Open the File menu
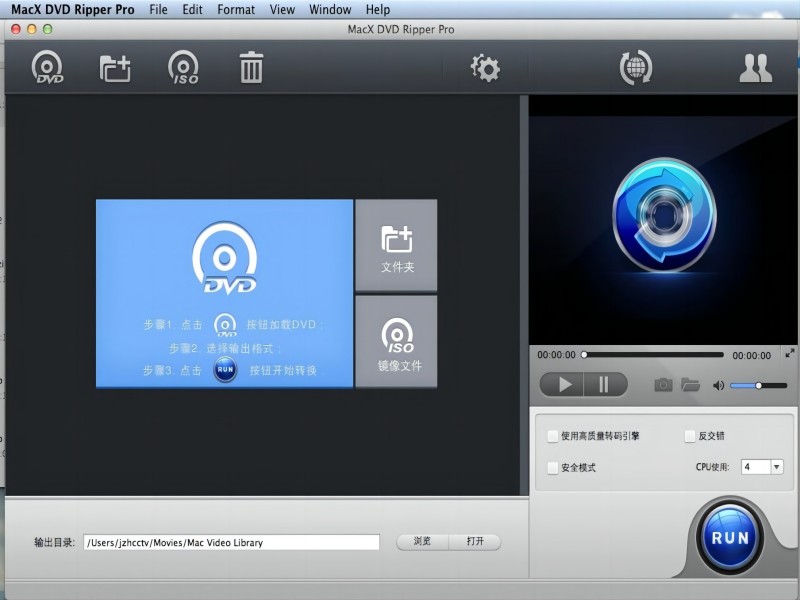Viewport: 800px width, 600px height. click(x=158, y=9)
